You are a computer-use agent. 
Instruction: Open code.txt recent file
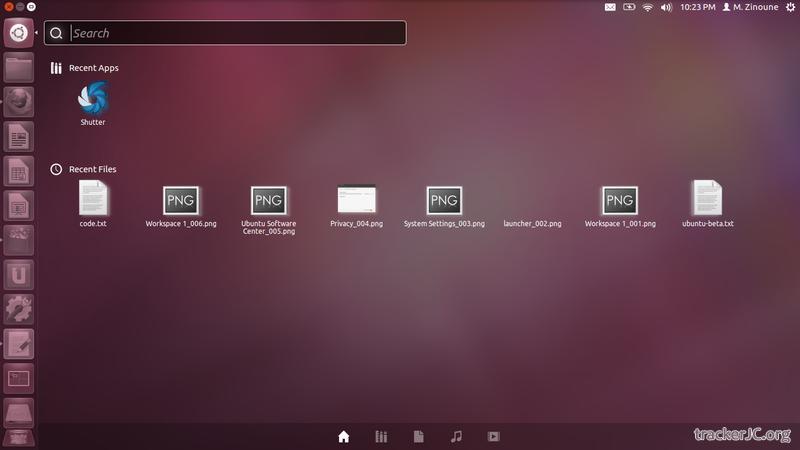coord(93,199)
